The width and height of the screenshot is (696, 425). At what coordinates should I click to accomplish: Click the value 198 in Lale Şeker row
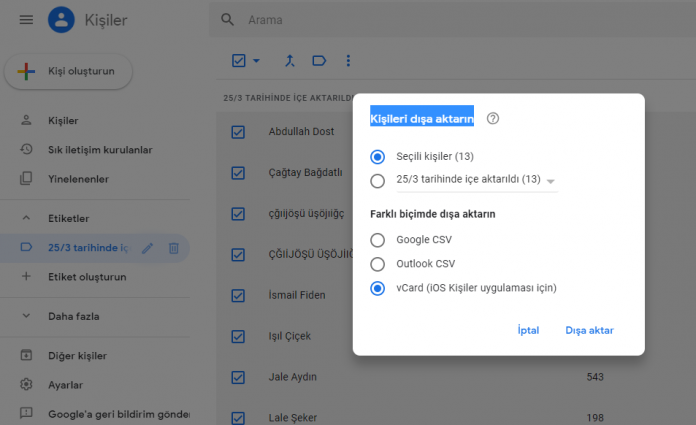[595, 418]
